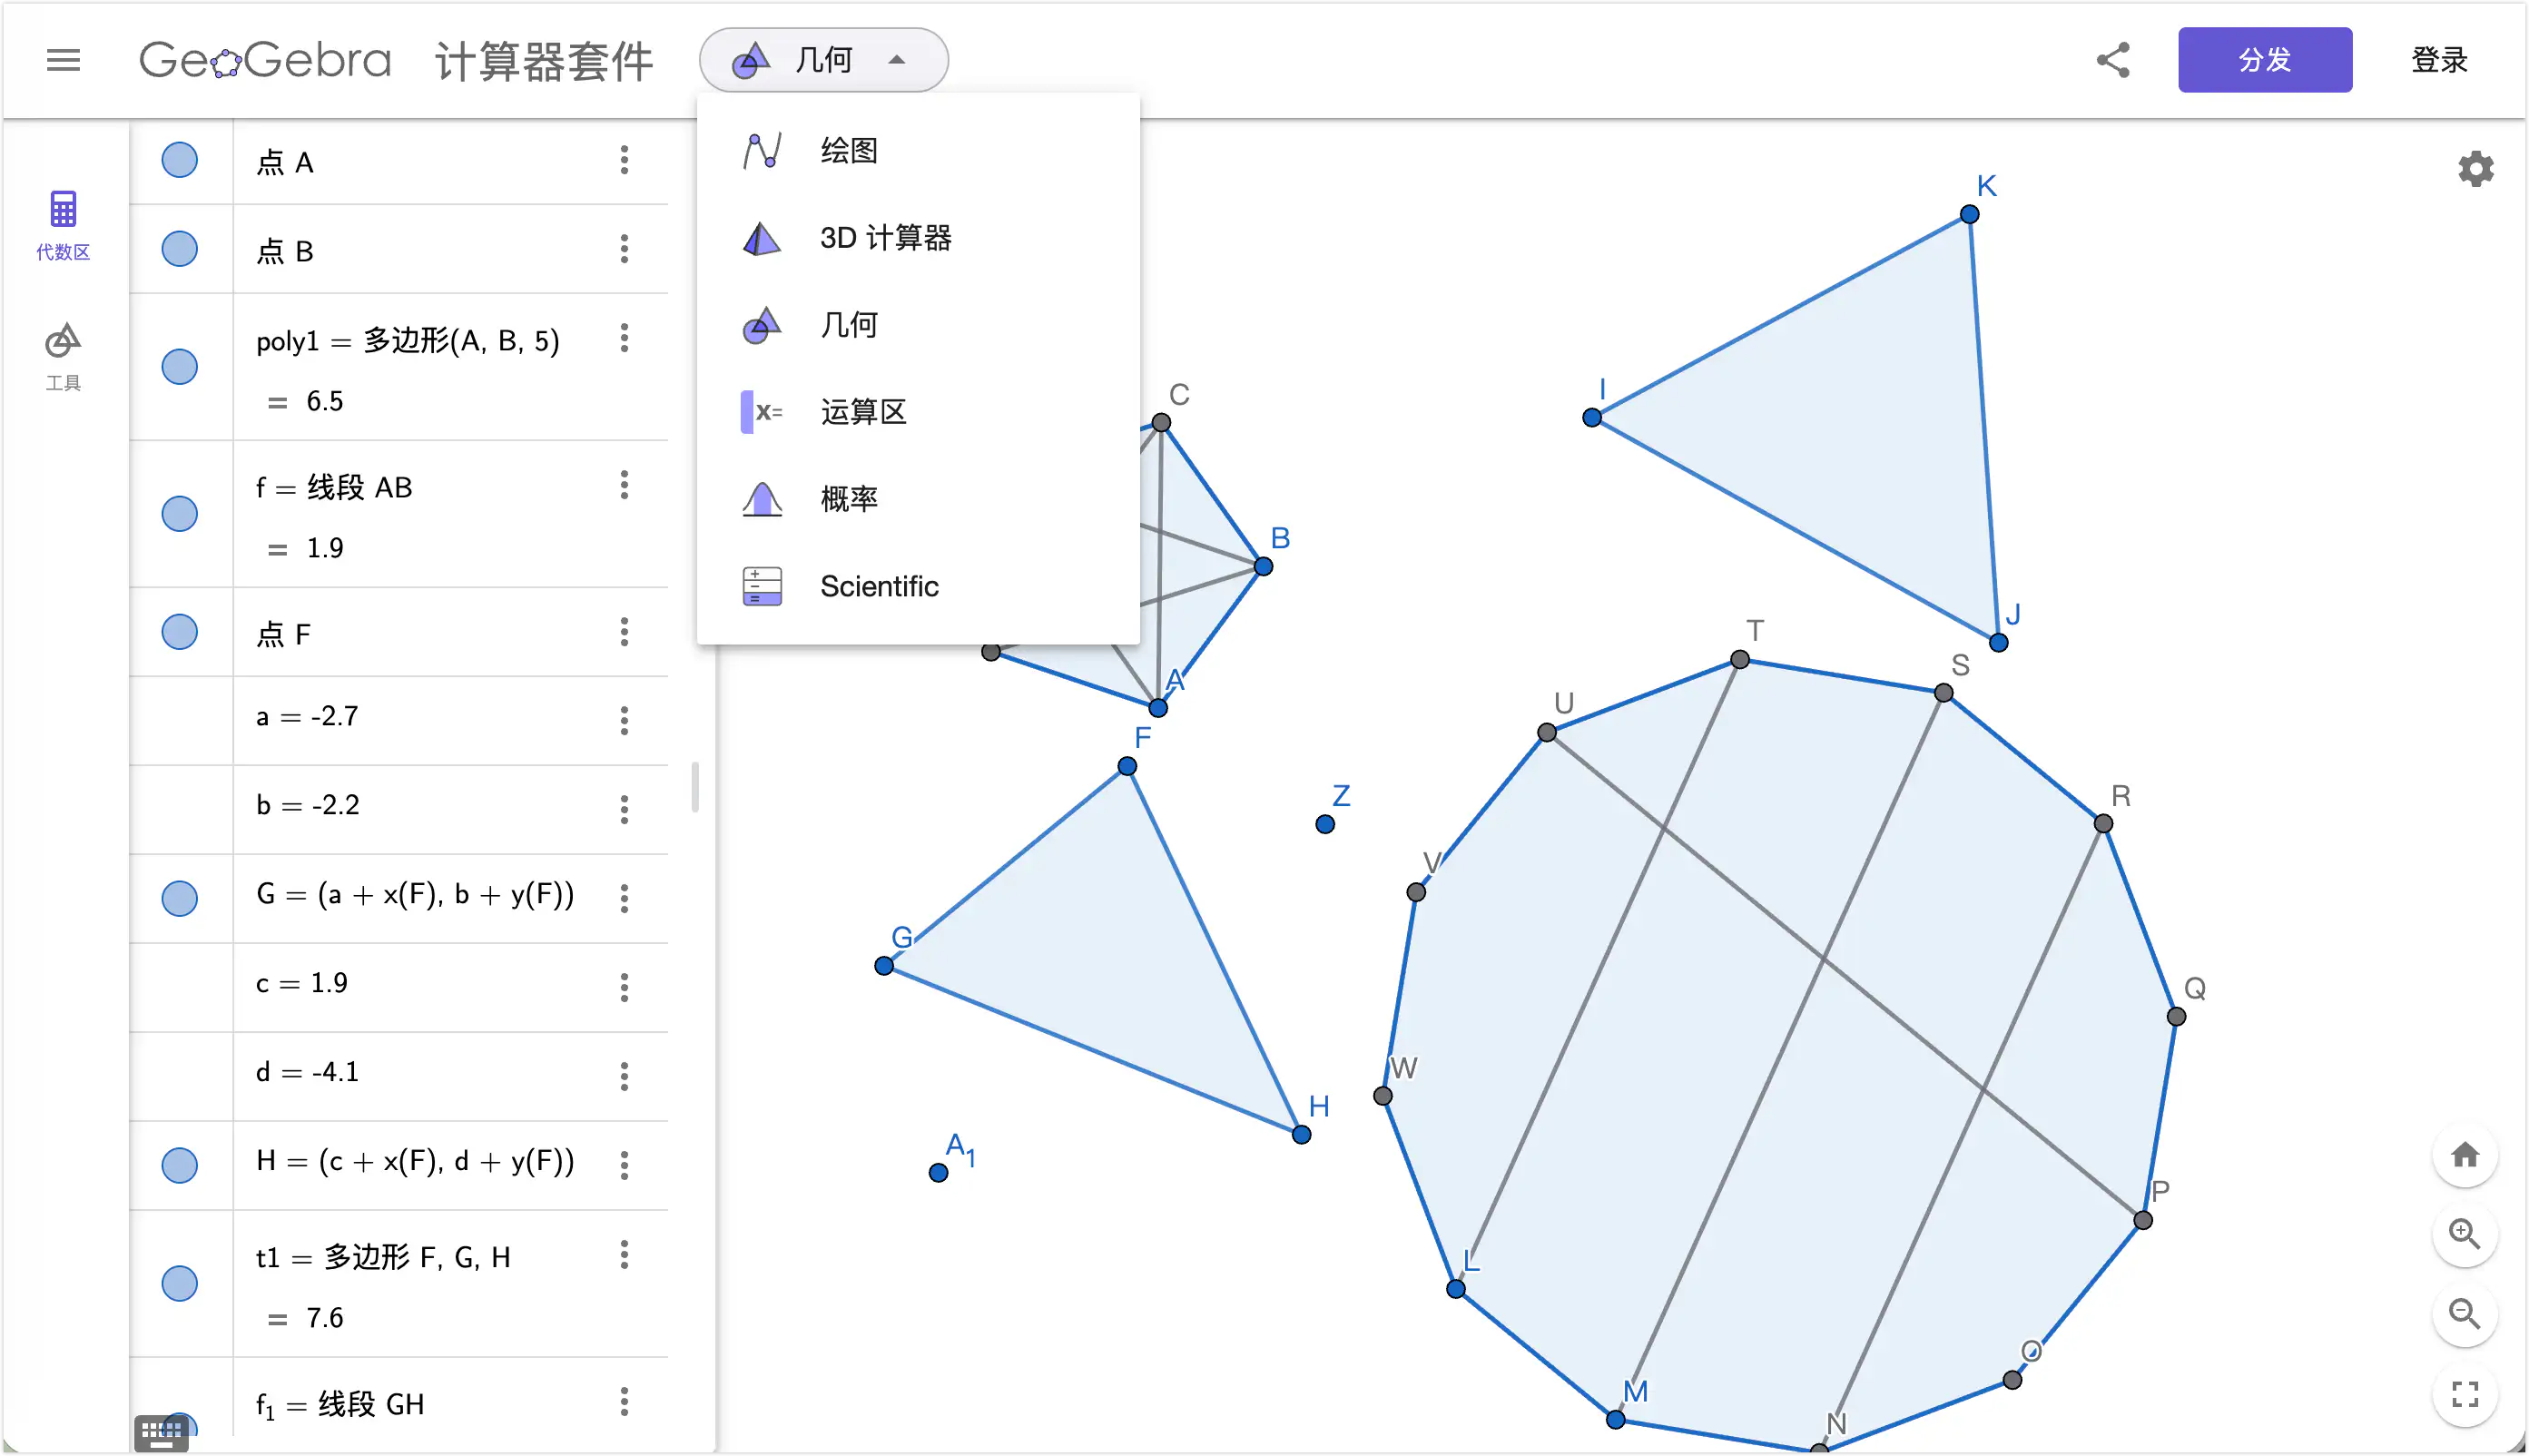Viewport: 2529px width, 1456px height.
Task: Zoom in on the graphics view
Action: 2464,1234
